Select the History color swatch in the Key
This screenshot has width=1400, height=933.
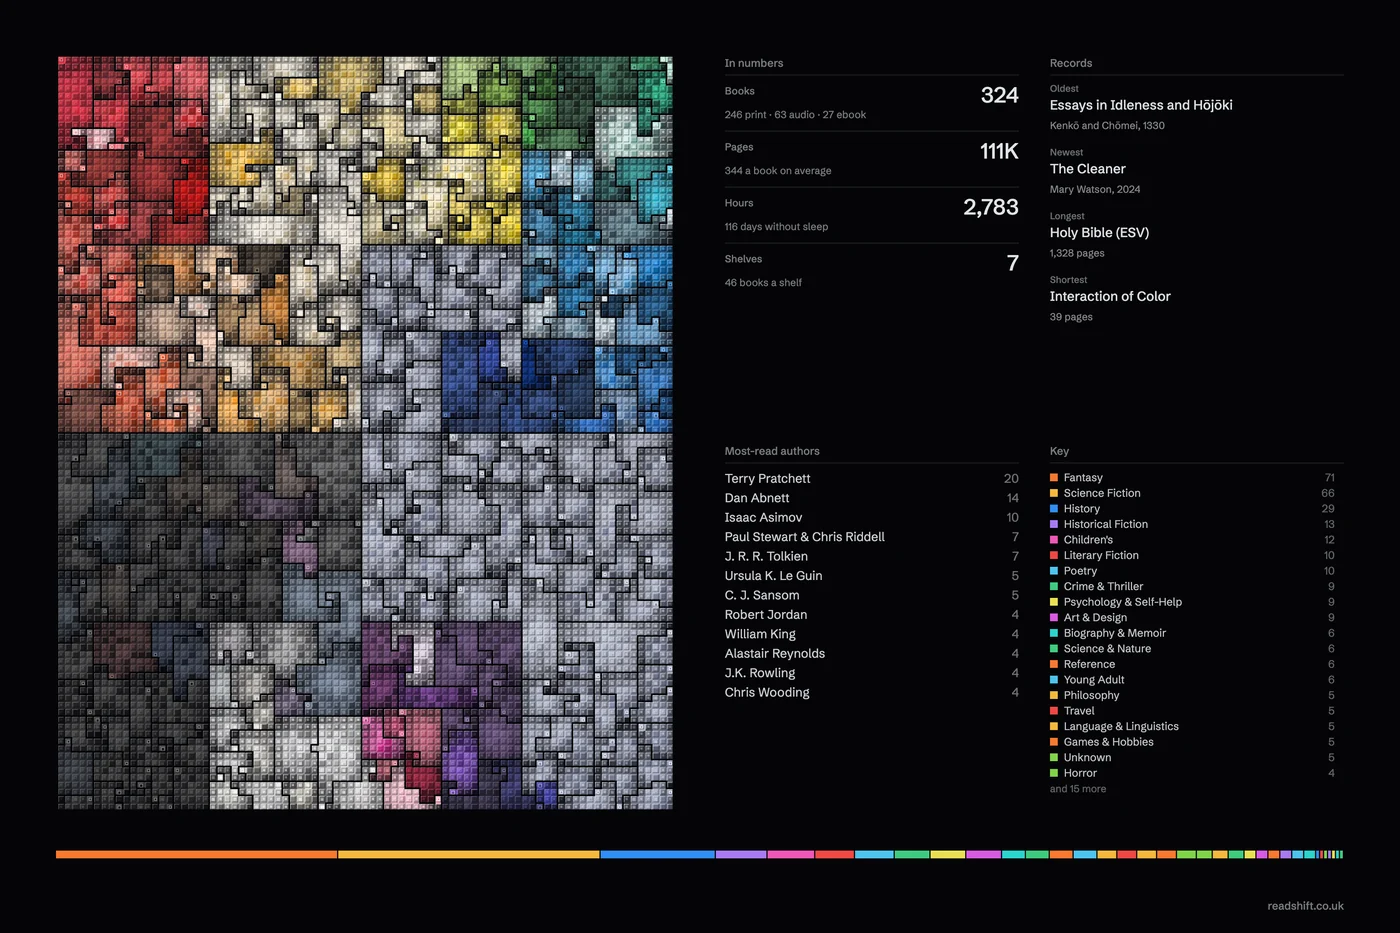[x=1054, y=509]
